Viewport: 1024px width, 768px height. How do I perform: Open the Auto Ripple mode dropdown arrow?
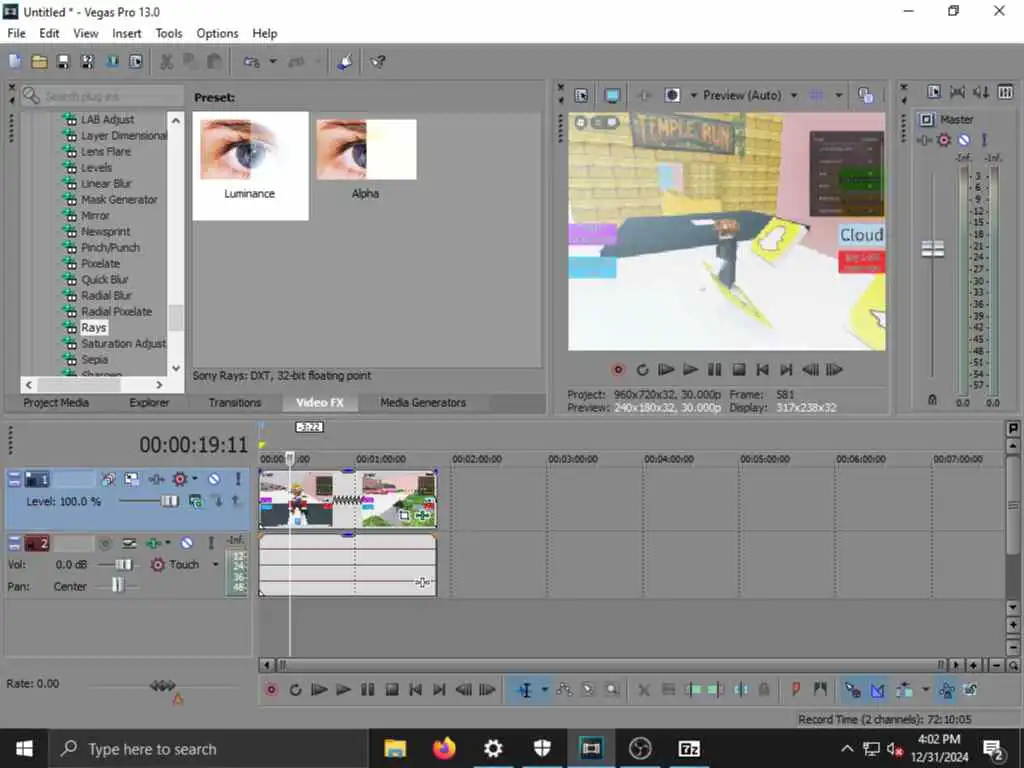click(x=925, y=690)
